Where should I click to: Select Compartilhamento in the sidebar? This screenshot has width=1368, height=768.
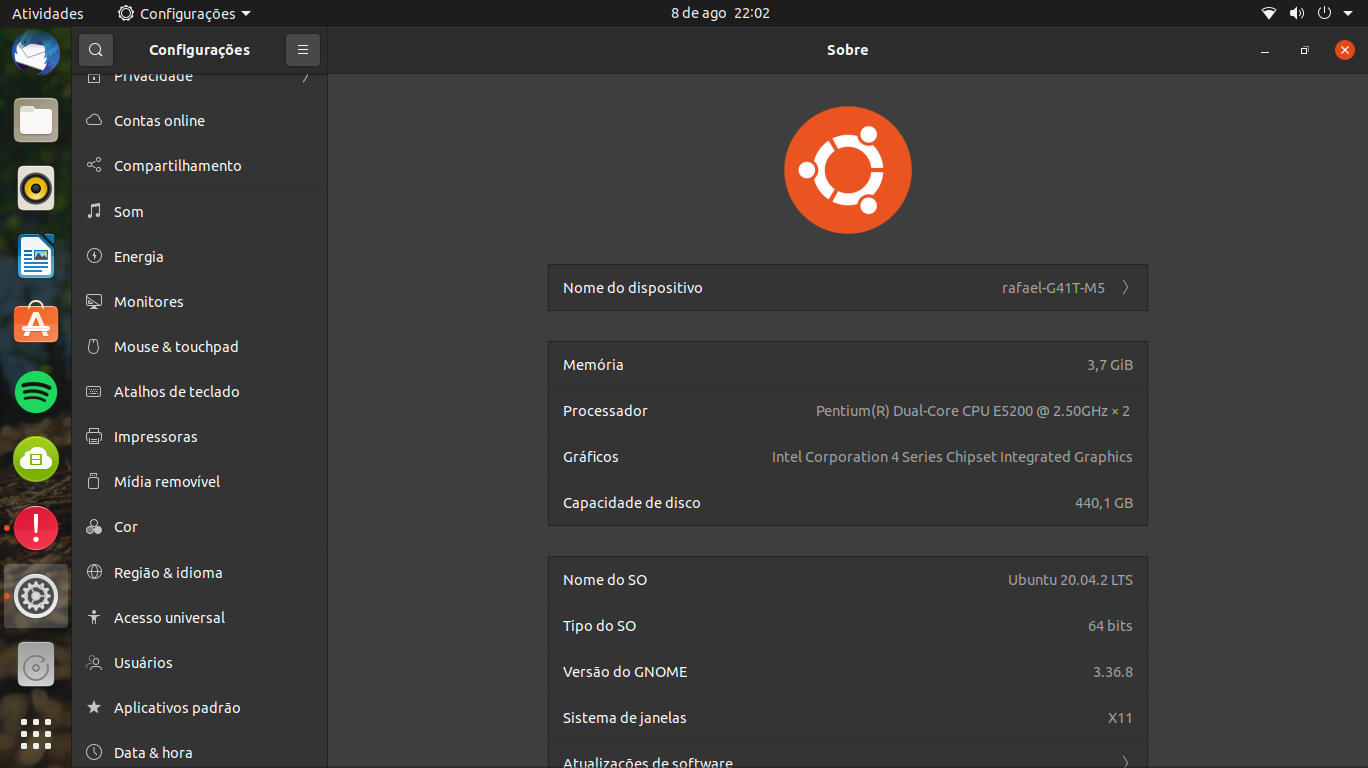coord(199,165)
